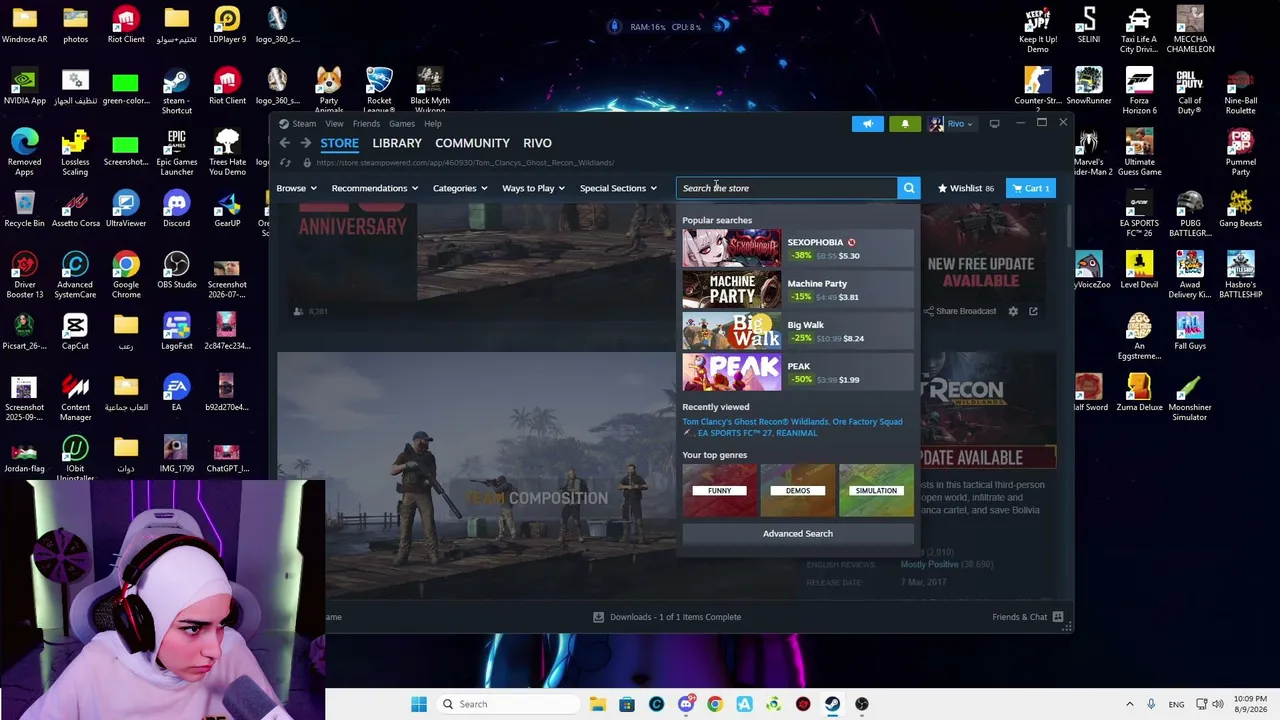
Task: Pop out the broadcast in new window
Action: tap(1033, 311)
